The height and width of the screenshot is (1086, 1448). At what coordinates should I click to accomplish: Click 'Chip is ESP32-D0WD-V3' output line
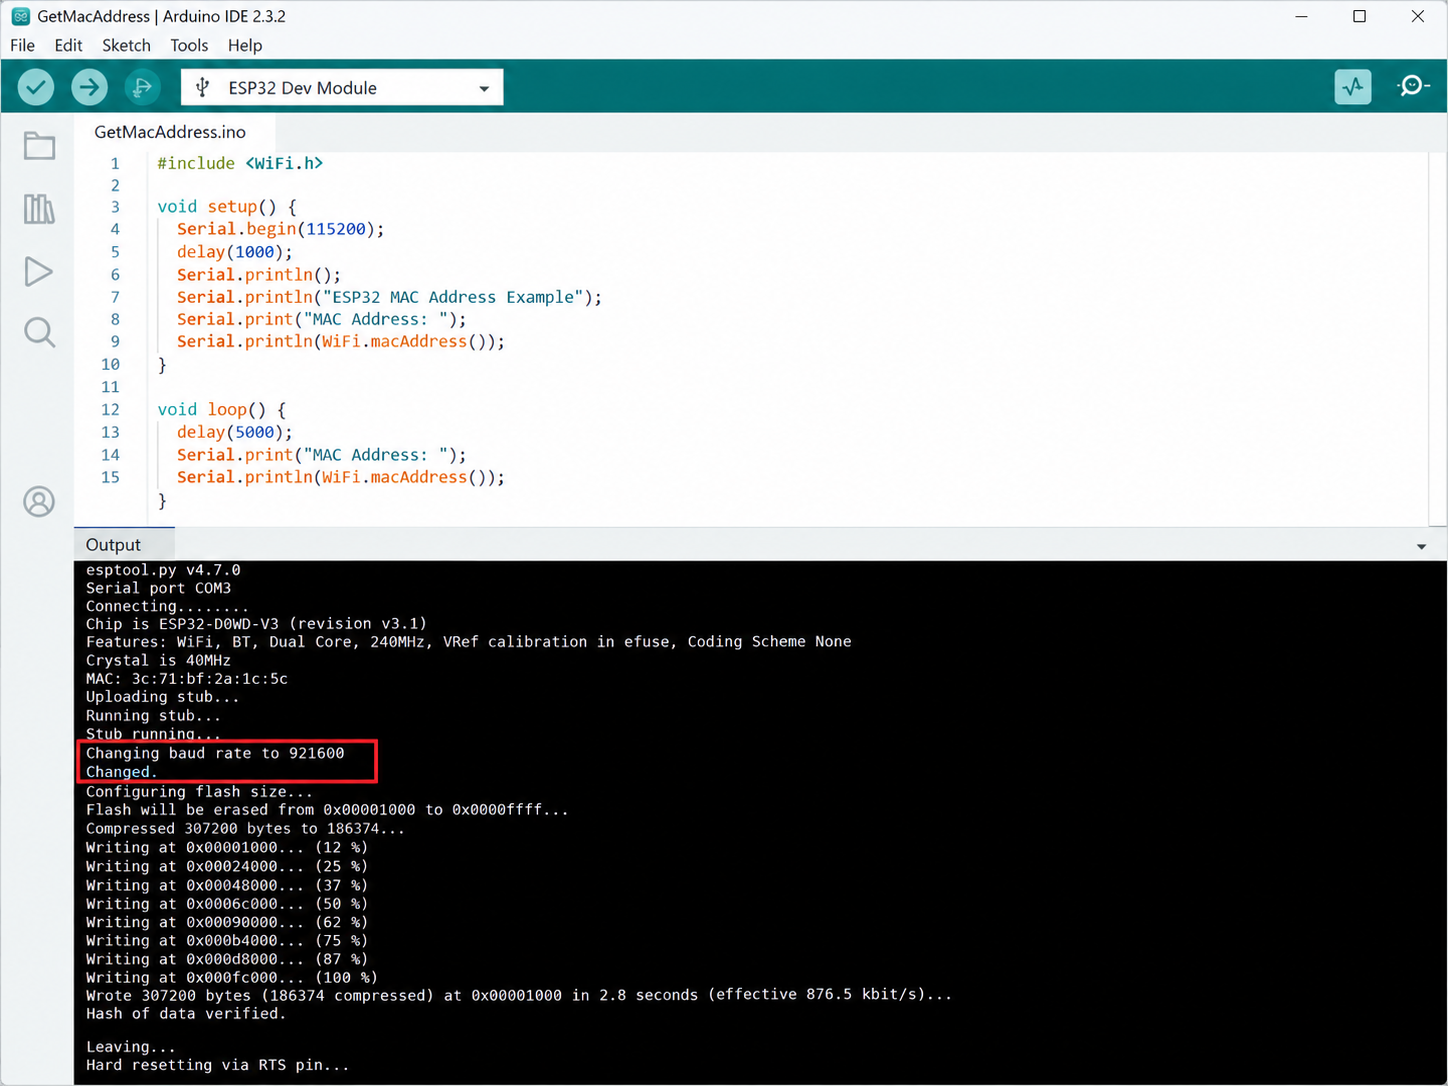tap(256, 624)
